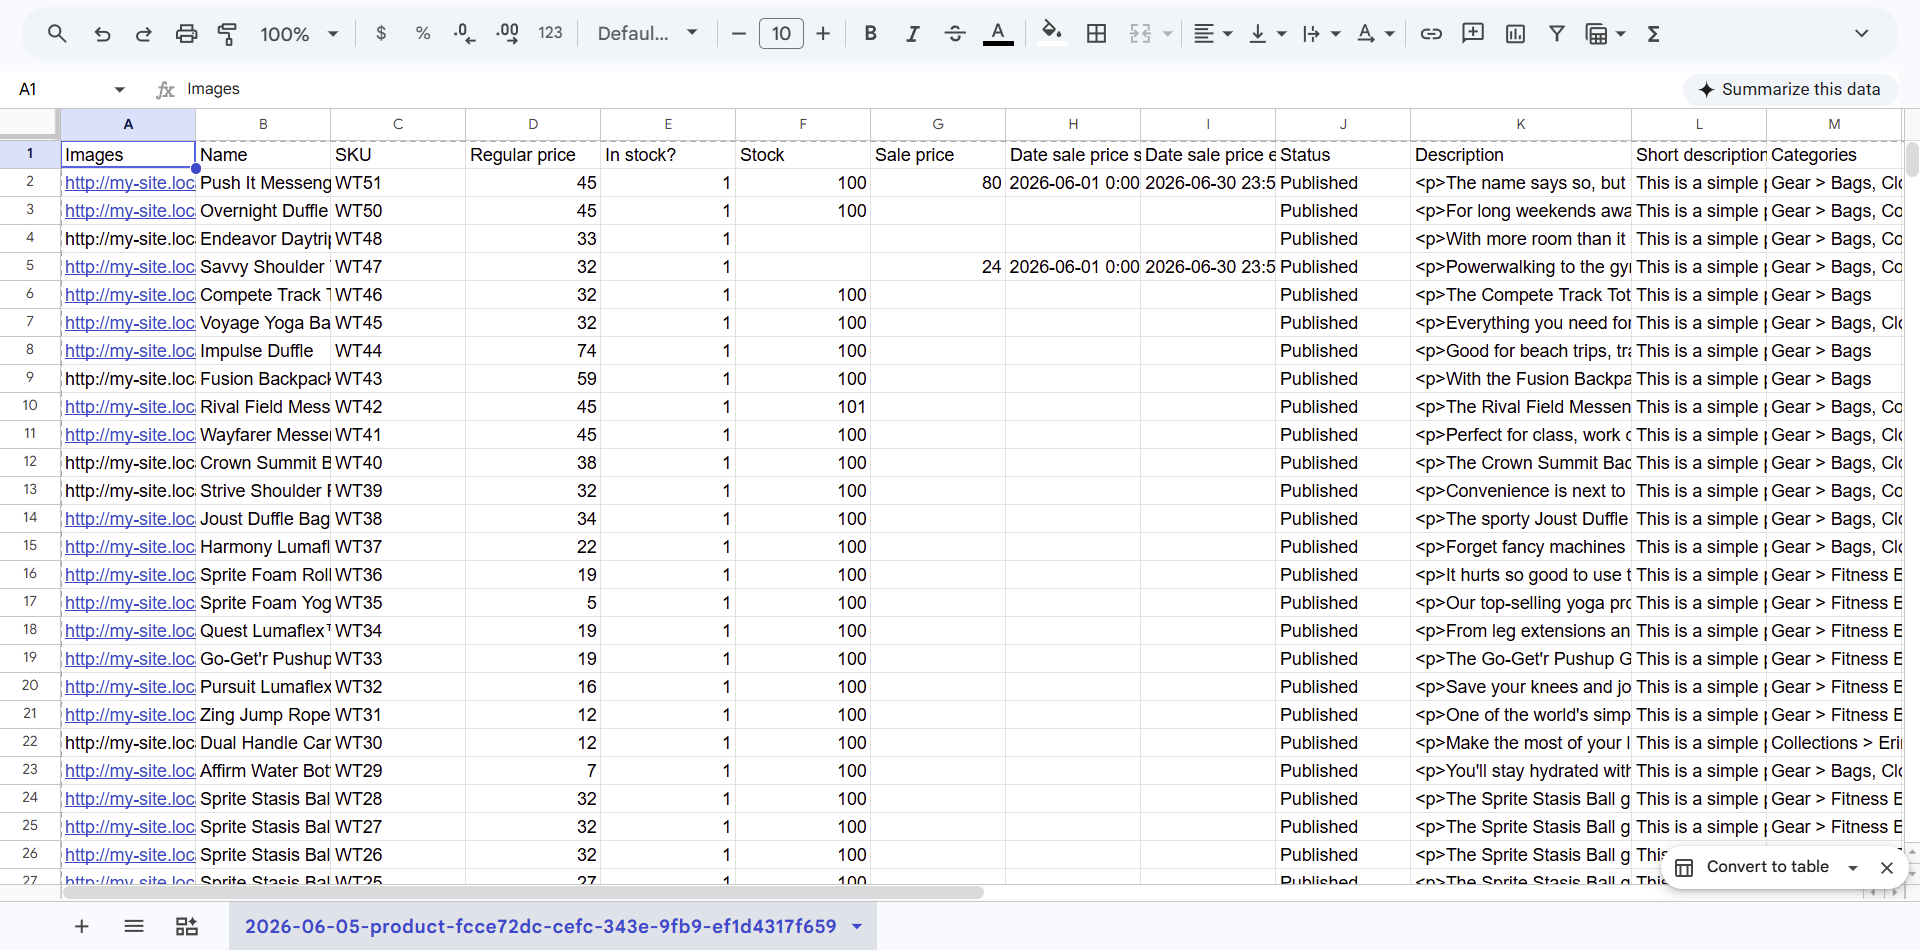This screenshot has width=1920, height=950.
Task: Open the Convert to table options arrow
Action: coord(1853,868)
